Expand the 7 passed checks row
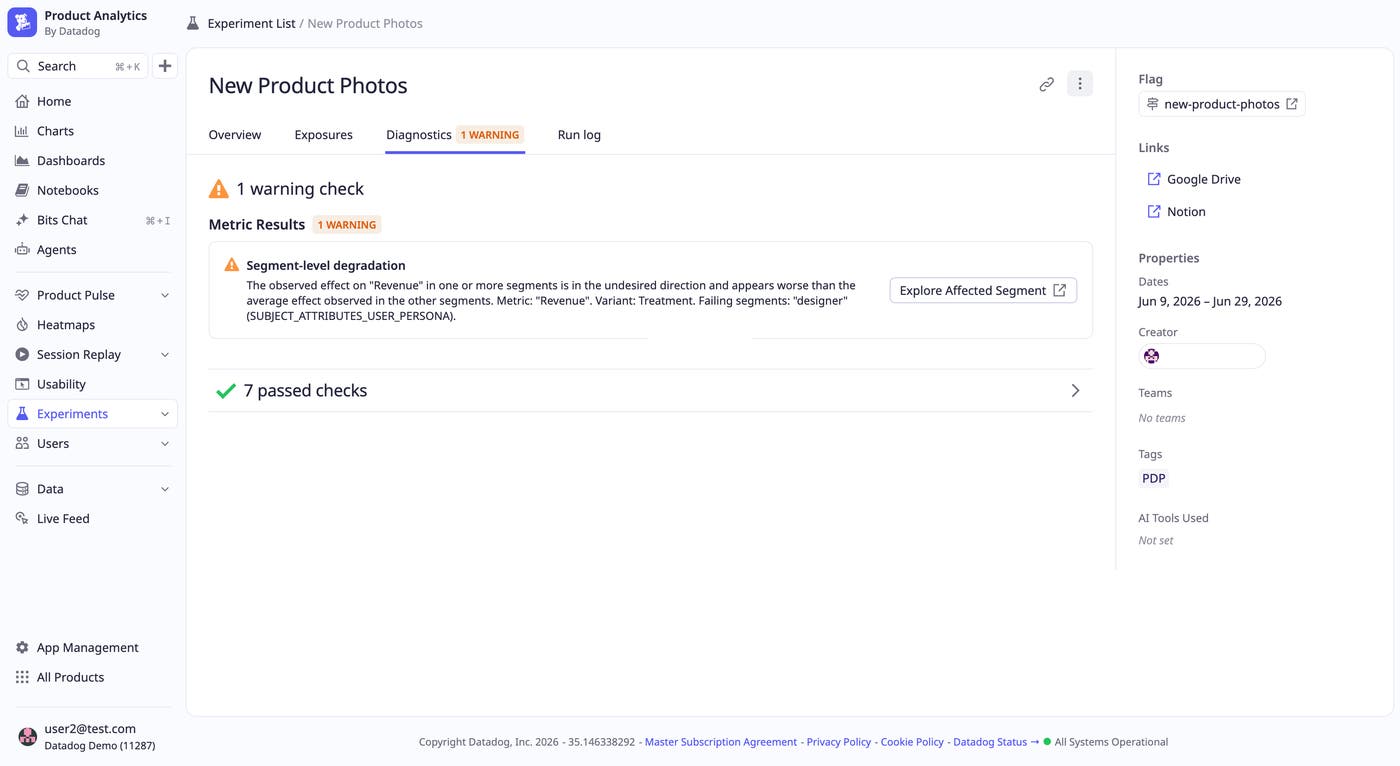The image size is (1400, 766). pyautogui.click(x=650, y=391)
